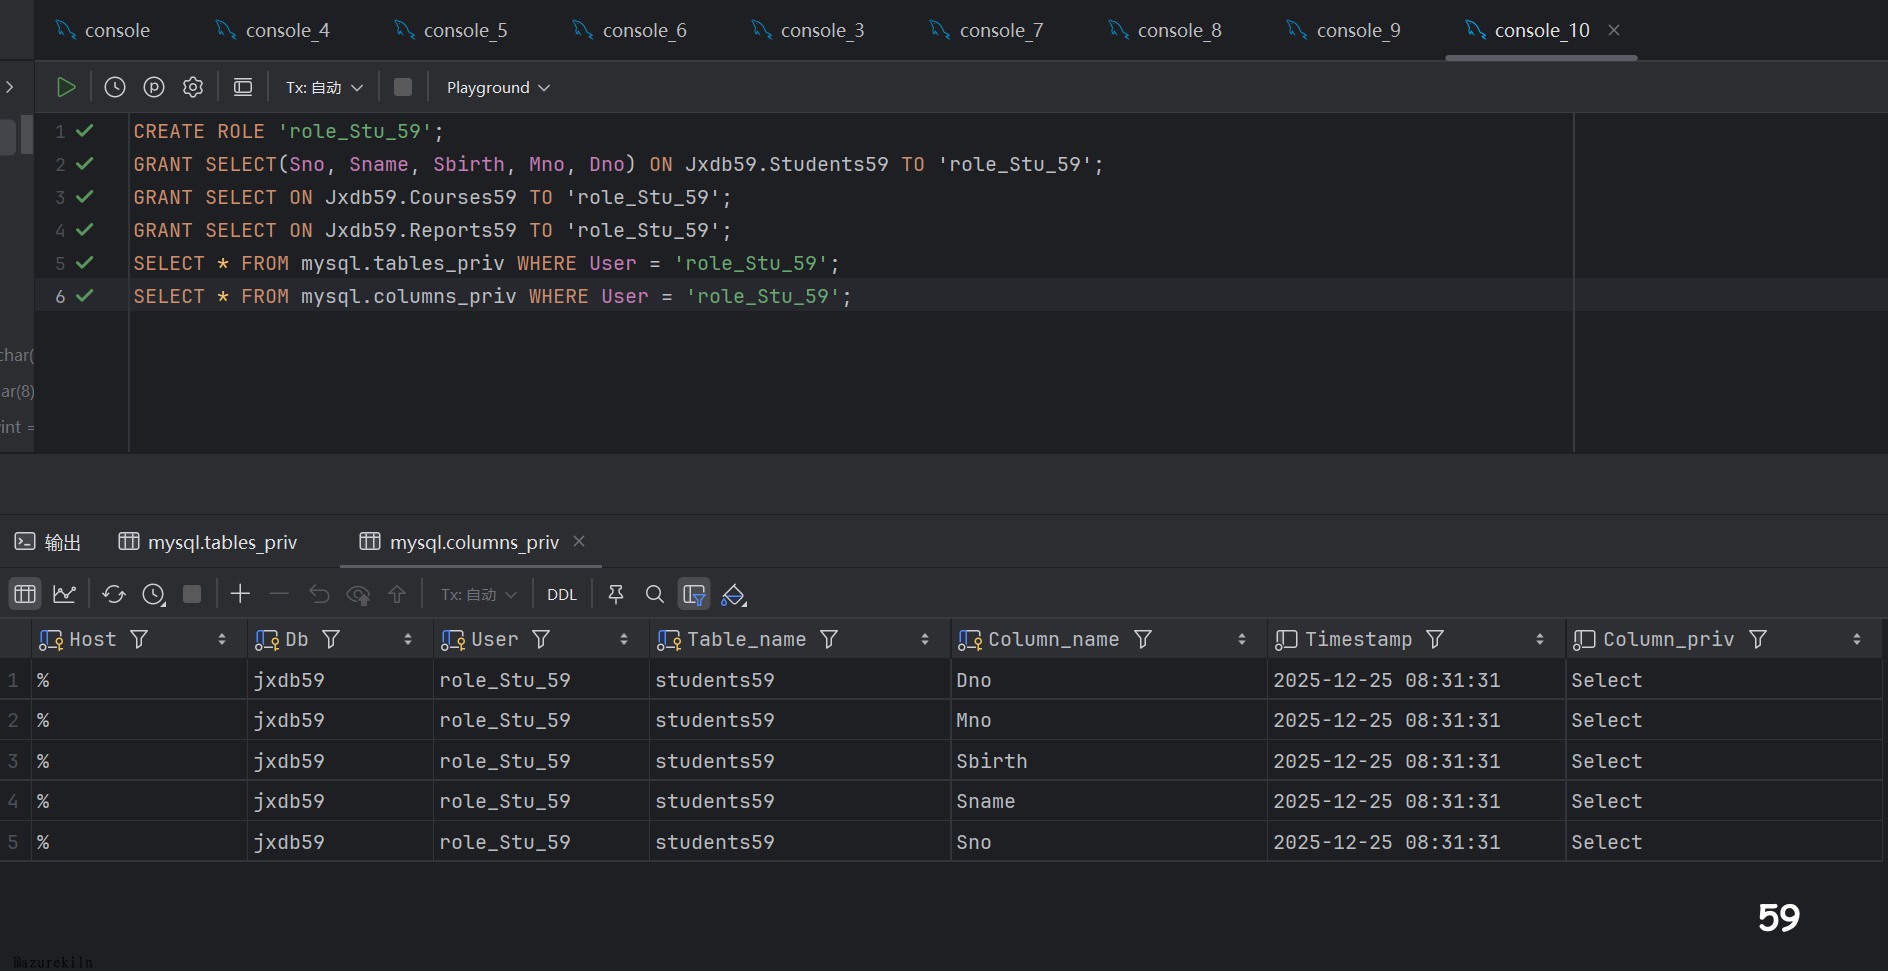The width and height of the screenshot is (1888, 971).
Task: Toggle the local column filter button
Action: pos(694,595)
